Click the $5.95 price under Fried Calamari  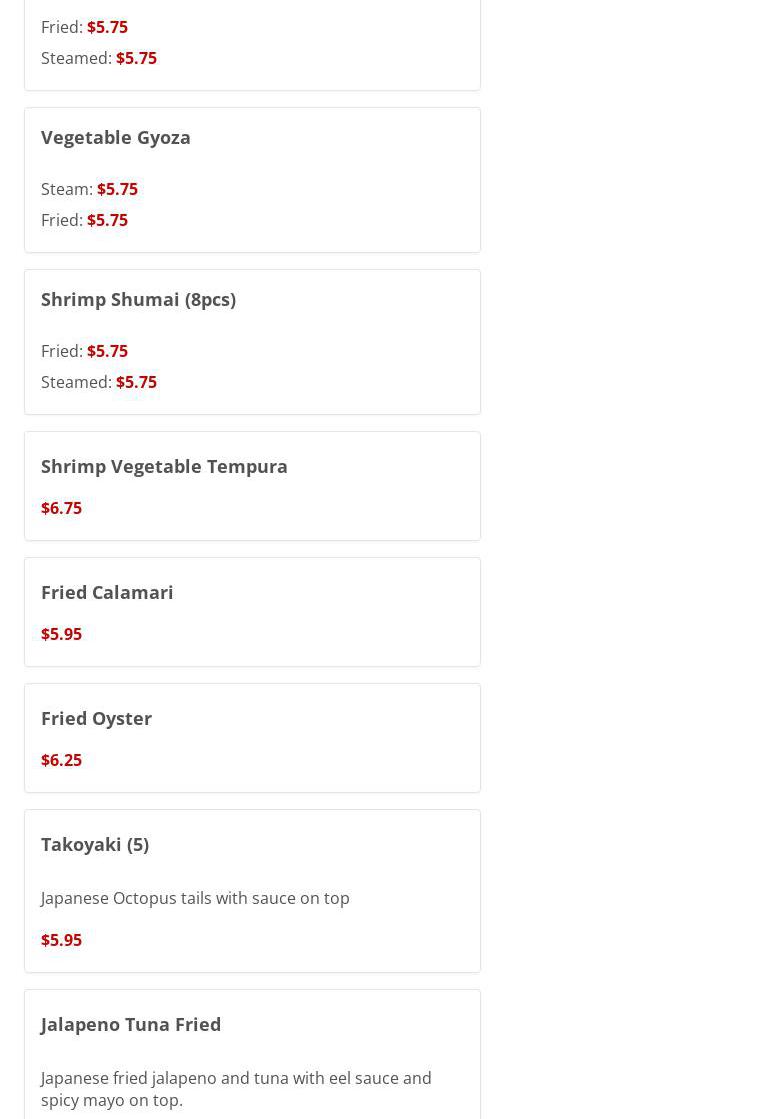(61, 634)
